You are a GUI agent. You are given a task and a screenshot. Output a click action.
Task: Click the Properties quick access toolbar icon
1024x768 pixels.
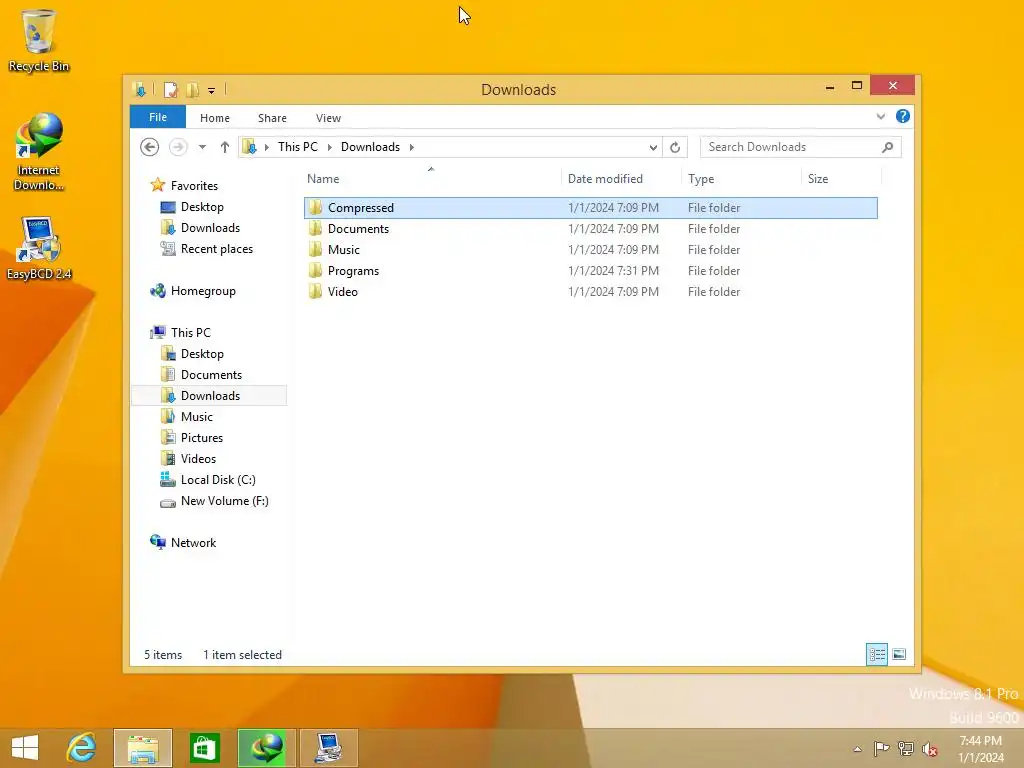[170, 90]
